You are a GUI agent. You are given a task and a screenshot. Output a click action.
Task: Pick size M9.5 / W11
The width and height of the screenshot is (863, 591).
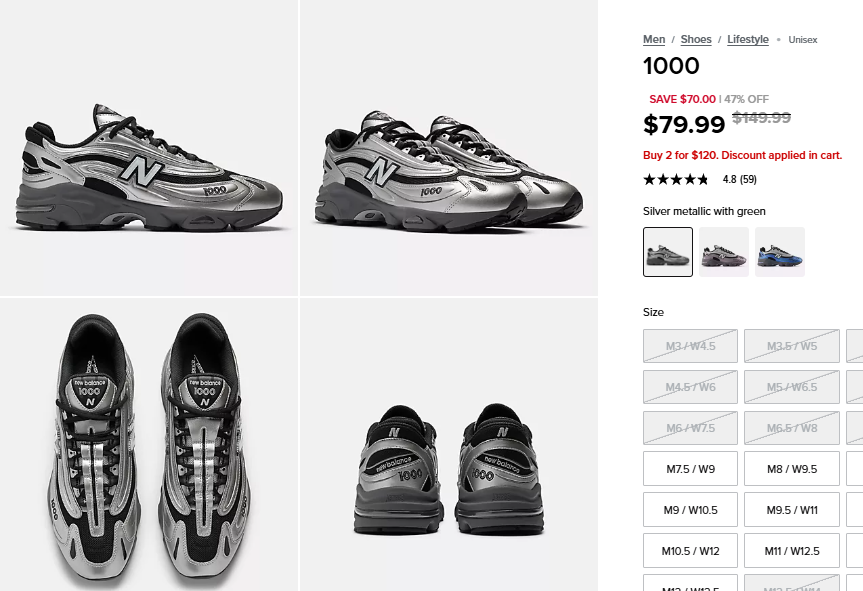pyautogui.click(x=792, y=510)
